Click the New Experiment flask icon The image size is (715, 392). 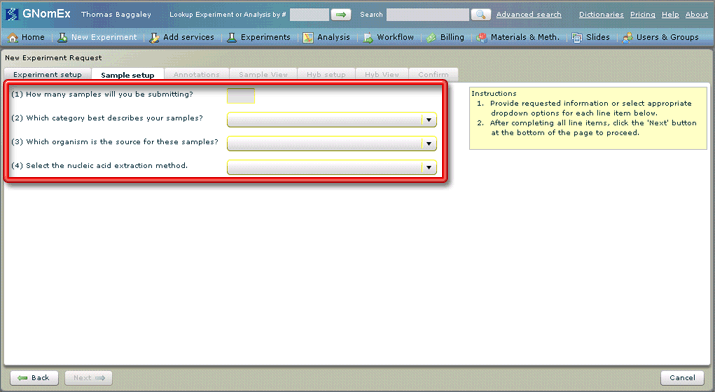pos(62,37)
